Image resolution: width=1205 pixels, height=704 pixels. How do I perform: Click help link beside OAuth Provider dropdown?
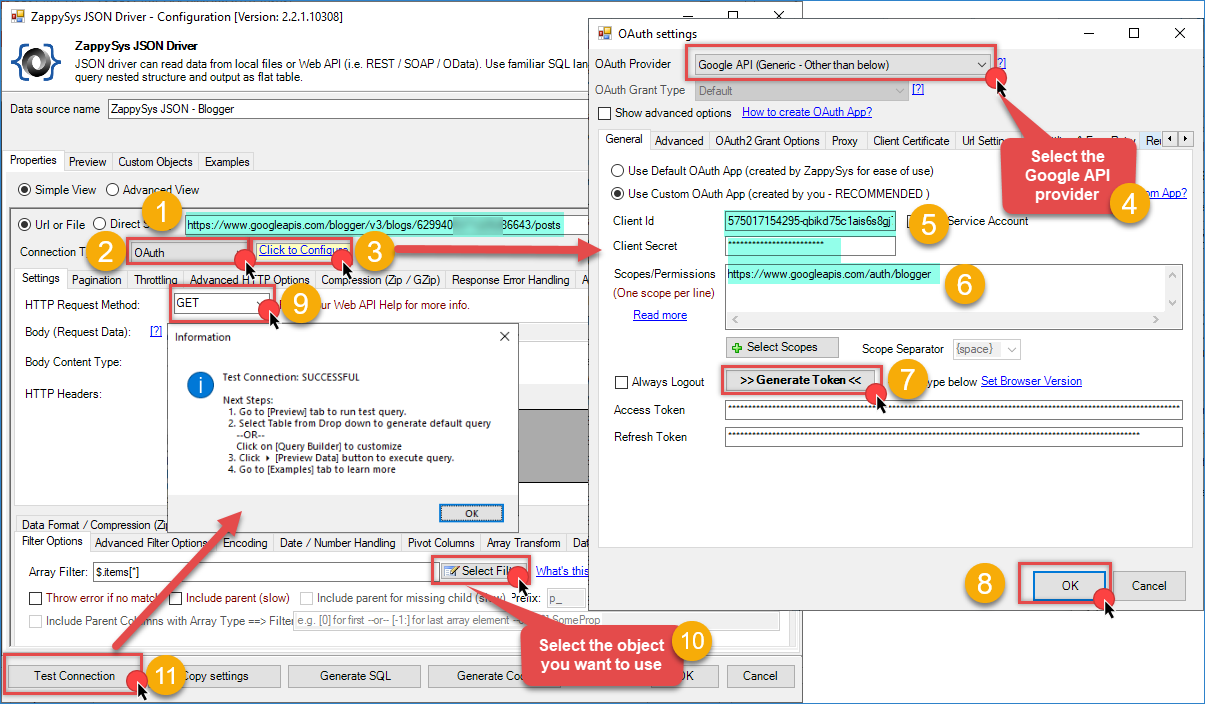click(1000, 63)
